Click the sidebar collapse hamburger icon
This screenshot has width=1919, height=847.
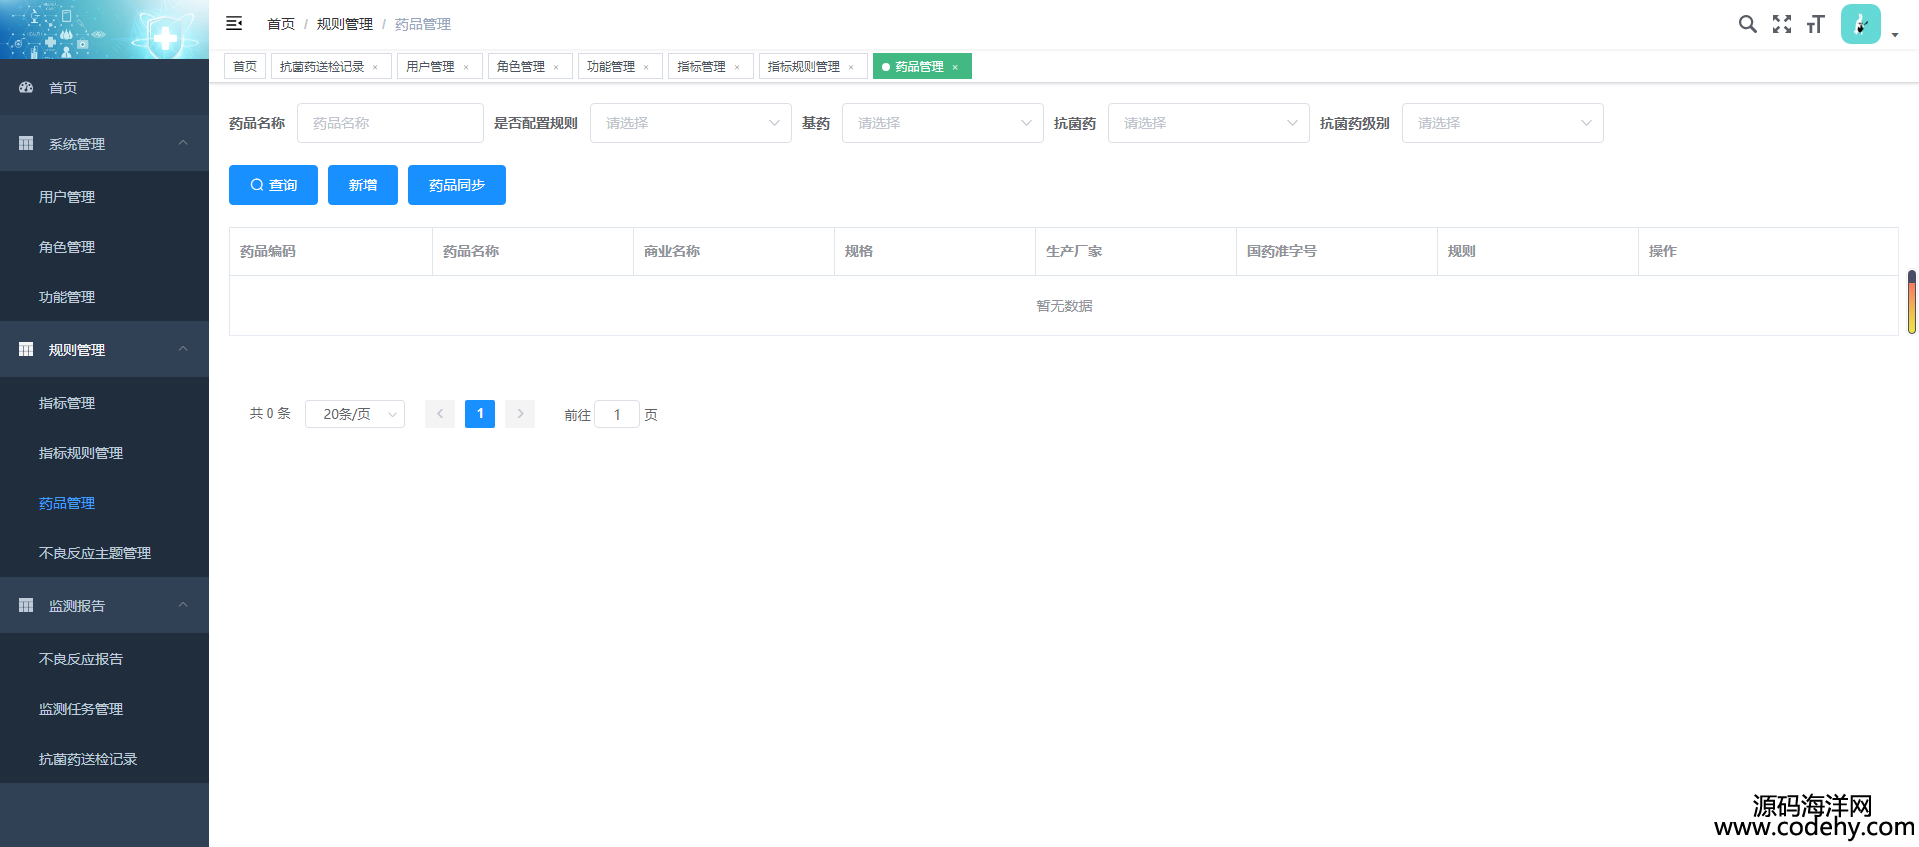(x=234, y=23)
